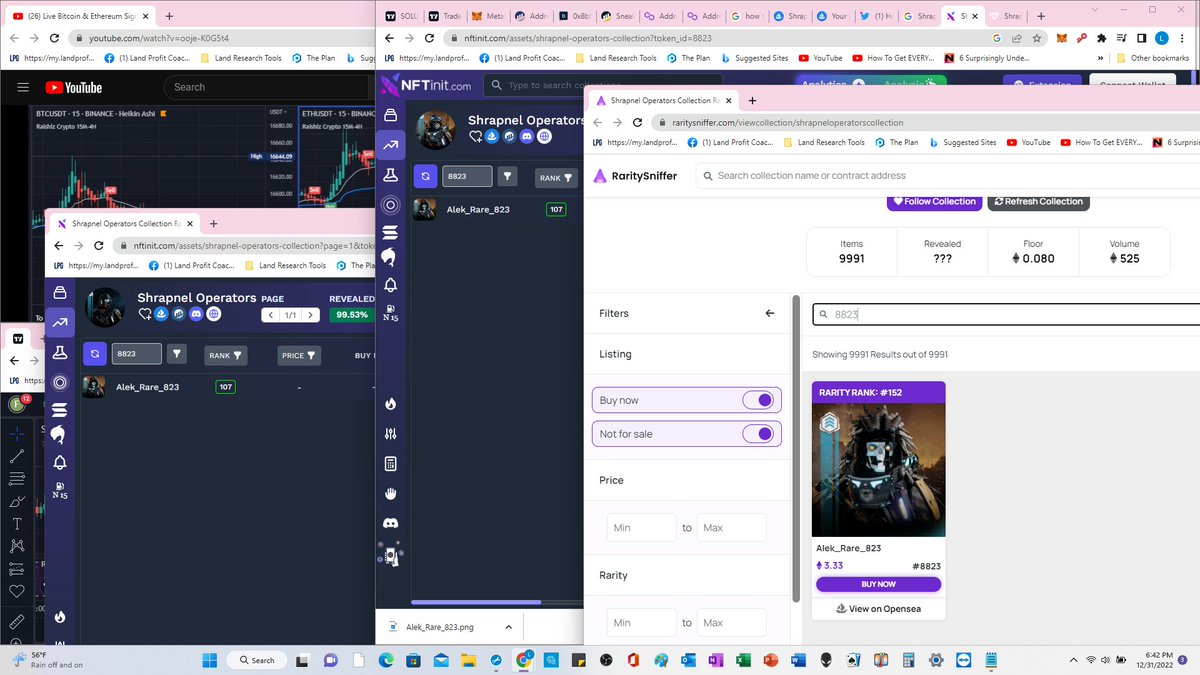This screenshot has height=675, width=1200.
Task: Open Microsoft Edge from taskbar
Action: click(x=386, y=660)
